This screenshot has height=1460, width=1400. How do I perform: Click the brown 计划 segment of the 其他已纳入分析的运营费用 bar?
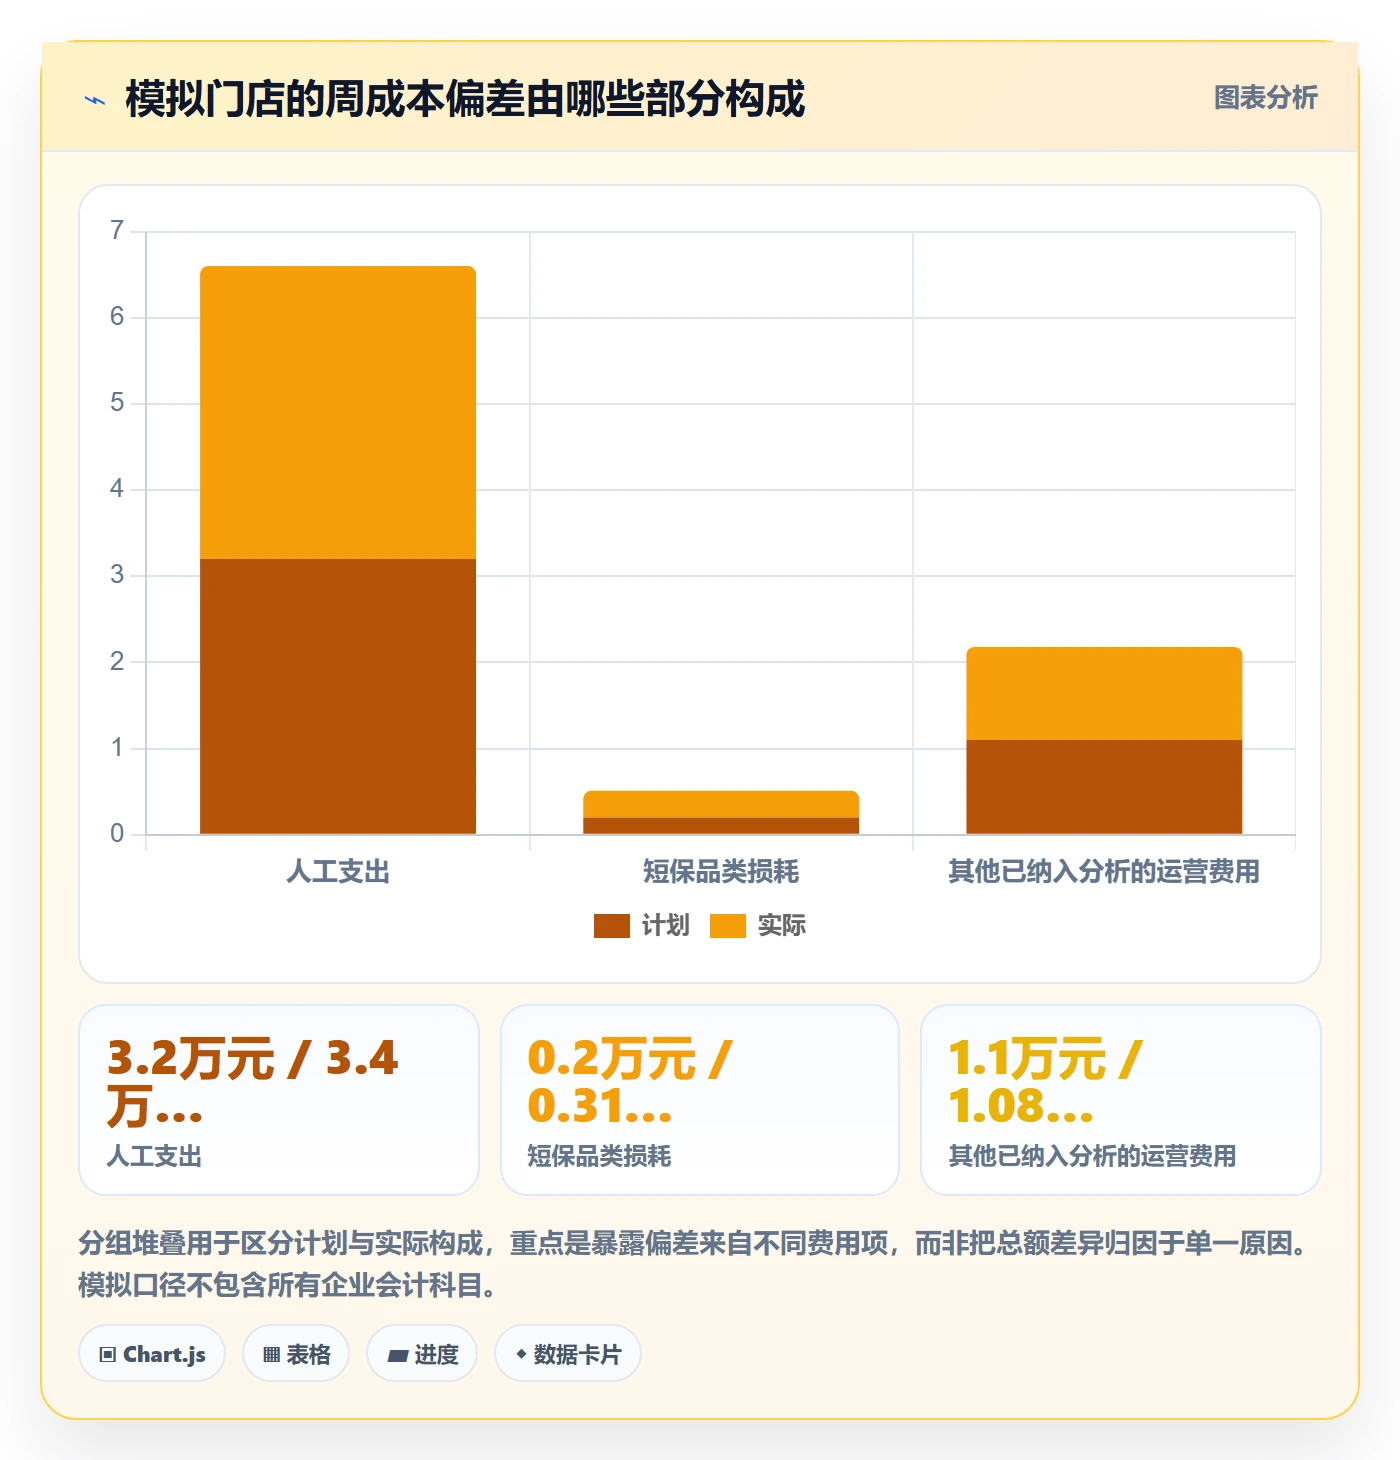coord(1104,787)
